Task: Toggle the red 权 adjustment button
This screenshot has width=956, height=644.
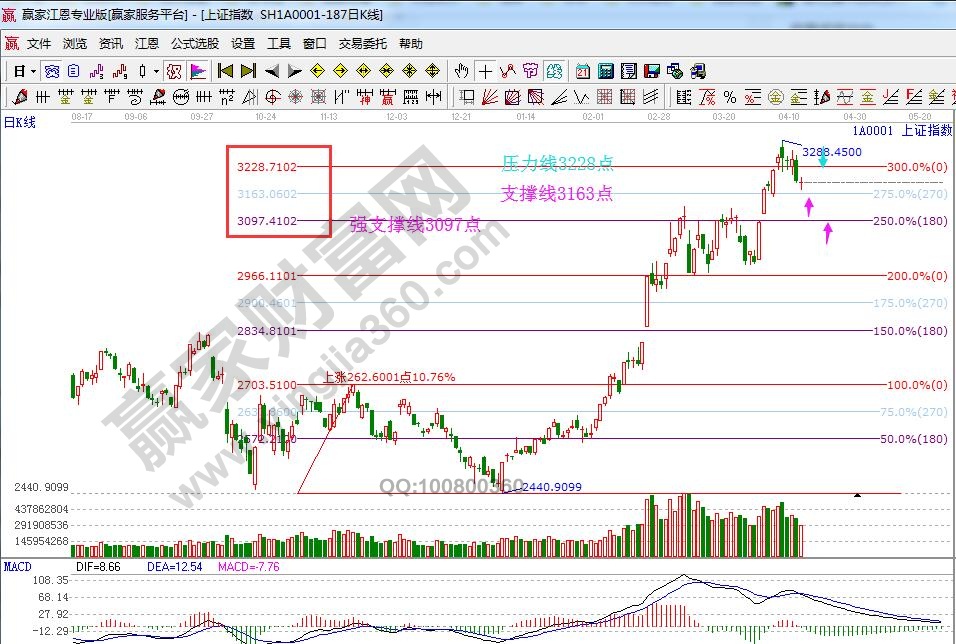Action: pos(173,71)
